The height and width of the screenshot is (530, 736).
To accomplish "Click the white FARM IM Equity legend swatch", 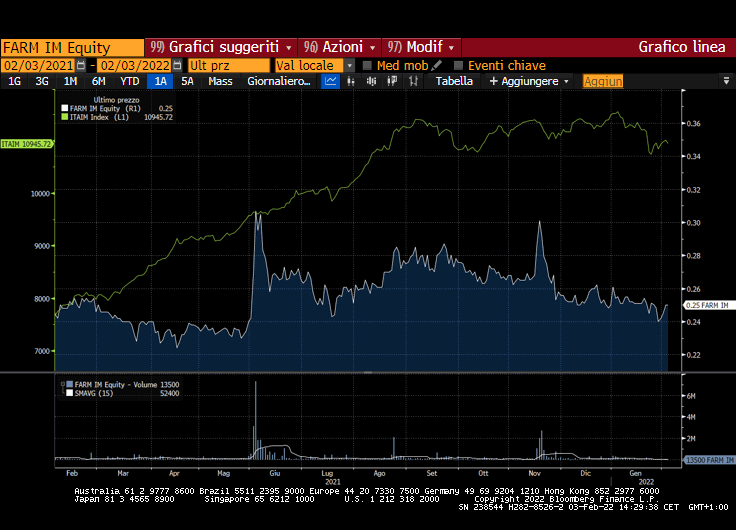I will [65, 108].
